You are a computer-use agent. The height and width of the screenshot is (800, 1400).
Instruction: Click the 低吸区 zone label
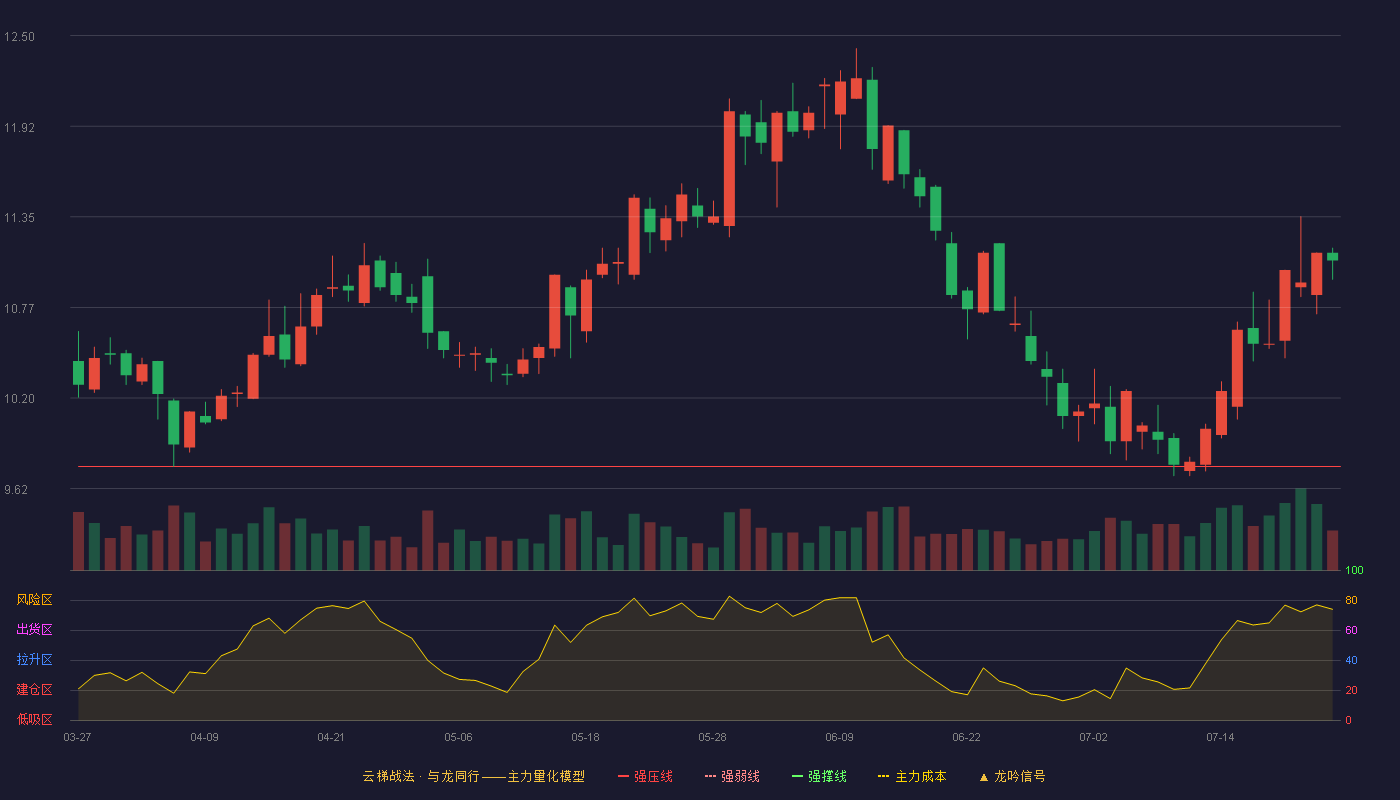(x=34, y=720)
